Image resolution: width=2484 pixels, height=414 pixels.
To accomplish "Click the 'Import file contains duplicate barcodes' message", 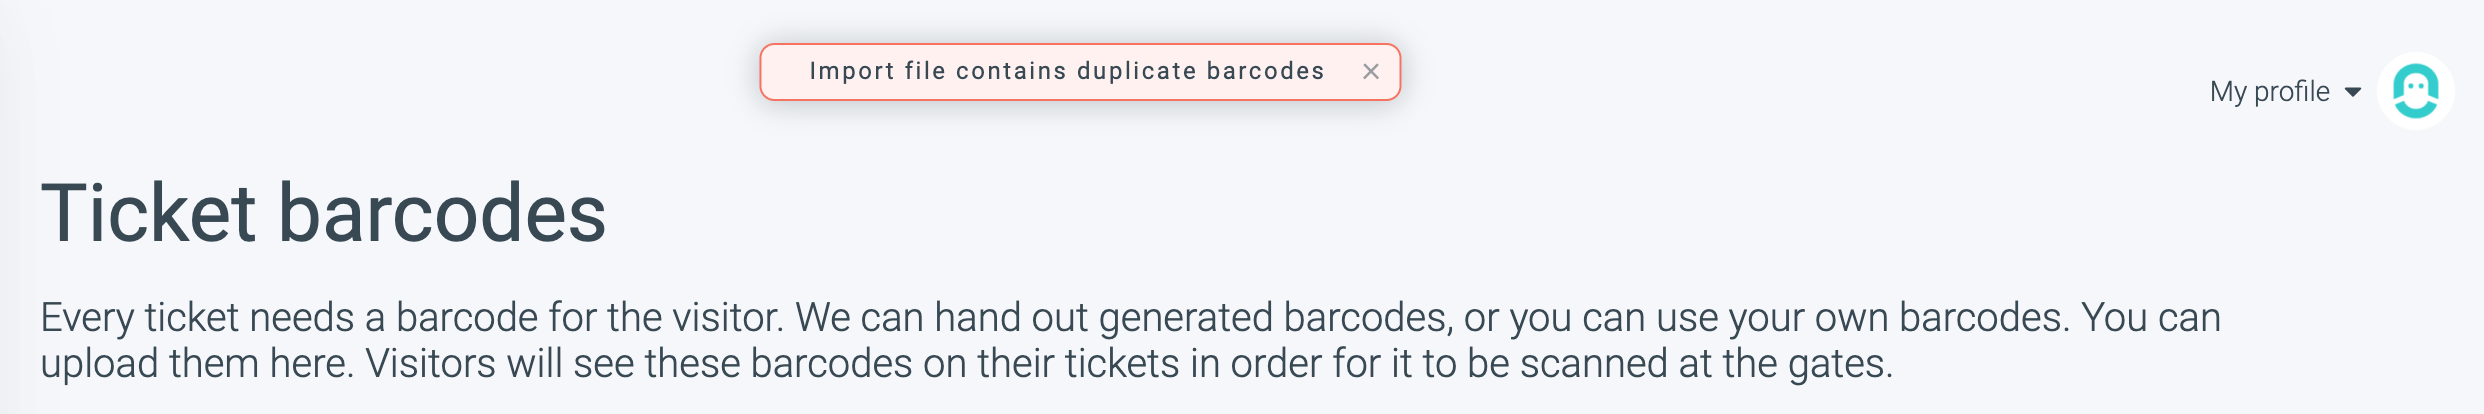I will [x=1066, y=72].
